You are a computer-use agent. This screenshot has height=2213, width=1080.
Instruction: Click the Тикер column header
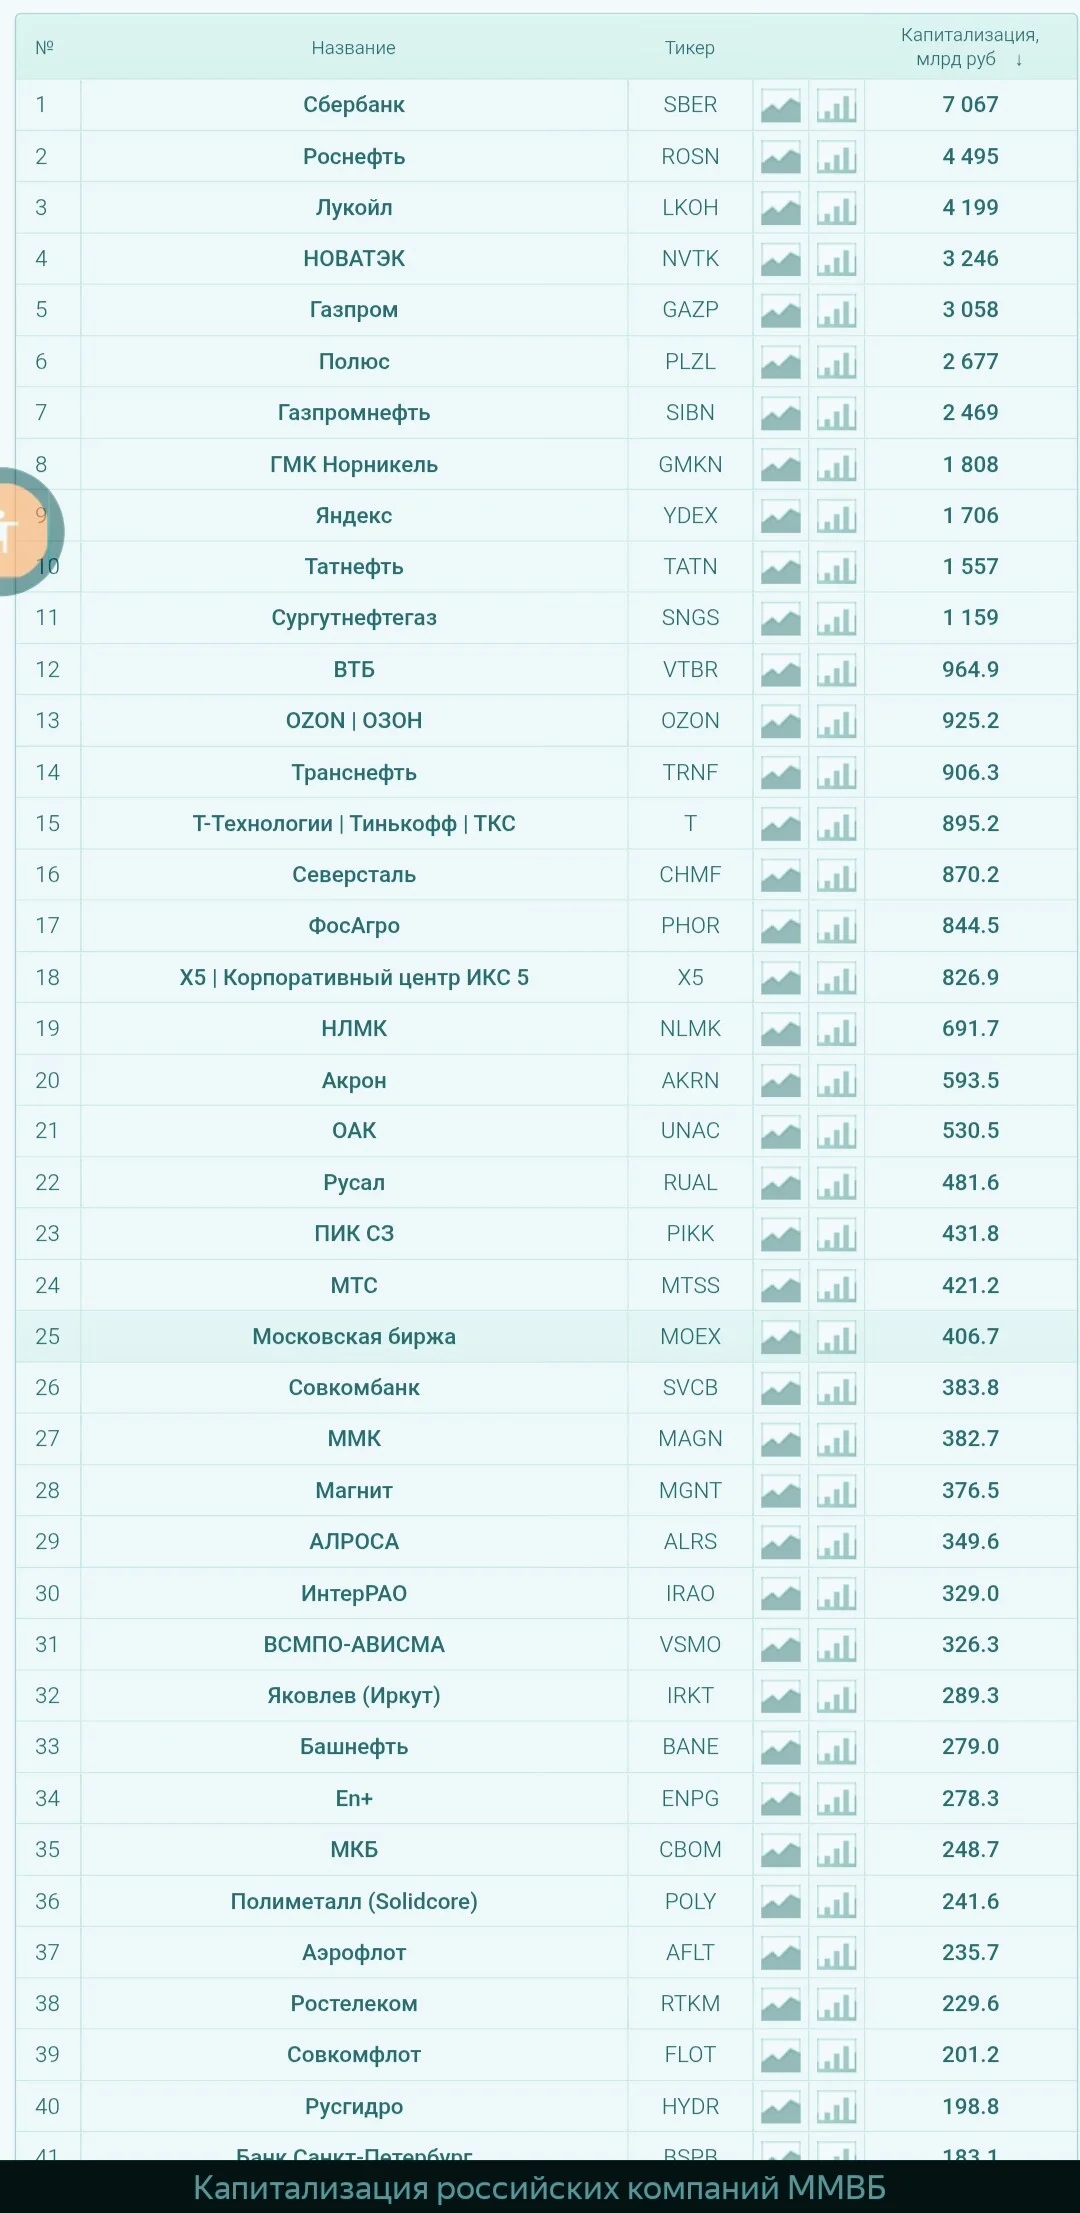pyautogui.click(x=690, y=48)
